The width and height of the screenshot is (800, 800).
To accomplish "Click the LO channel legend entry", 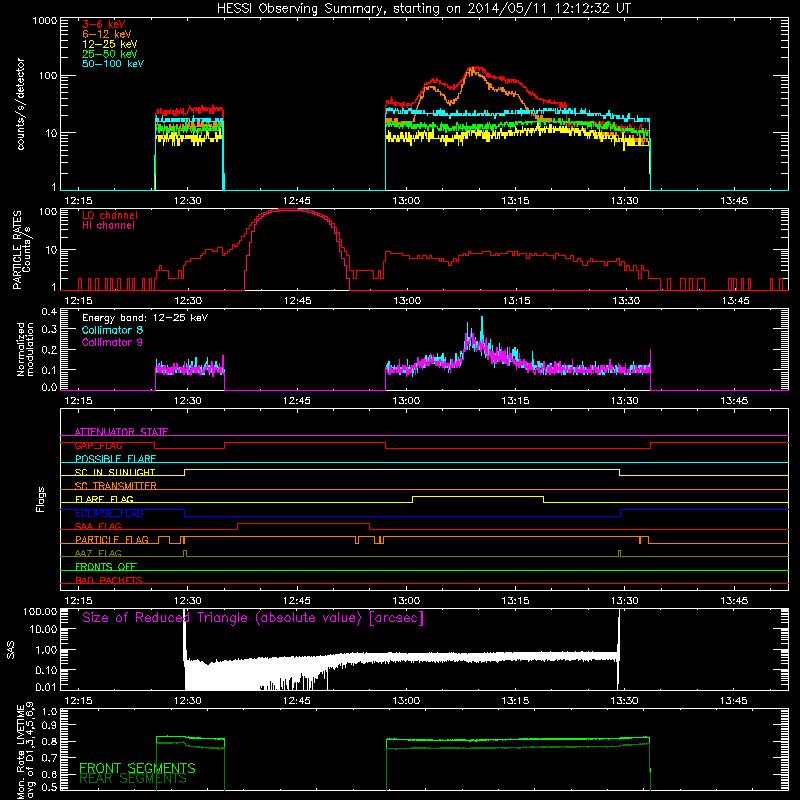I will click(110, 215).
